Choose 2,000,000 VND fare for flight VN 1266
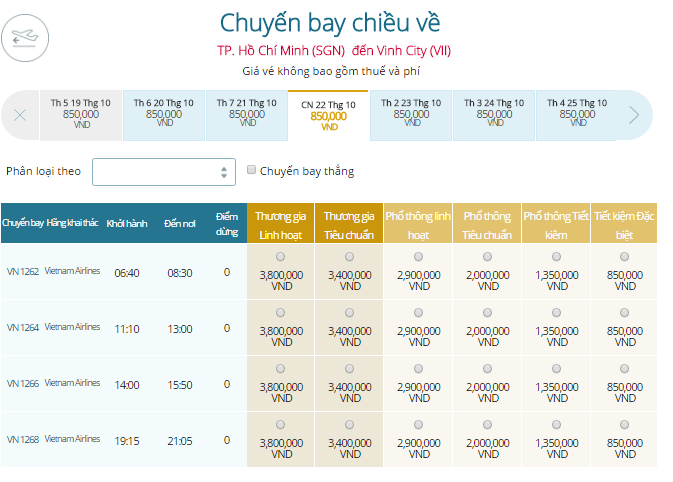Screen dimensions: 673x482 [x=487, y=369]
